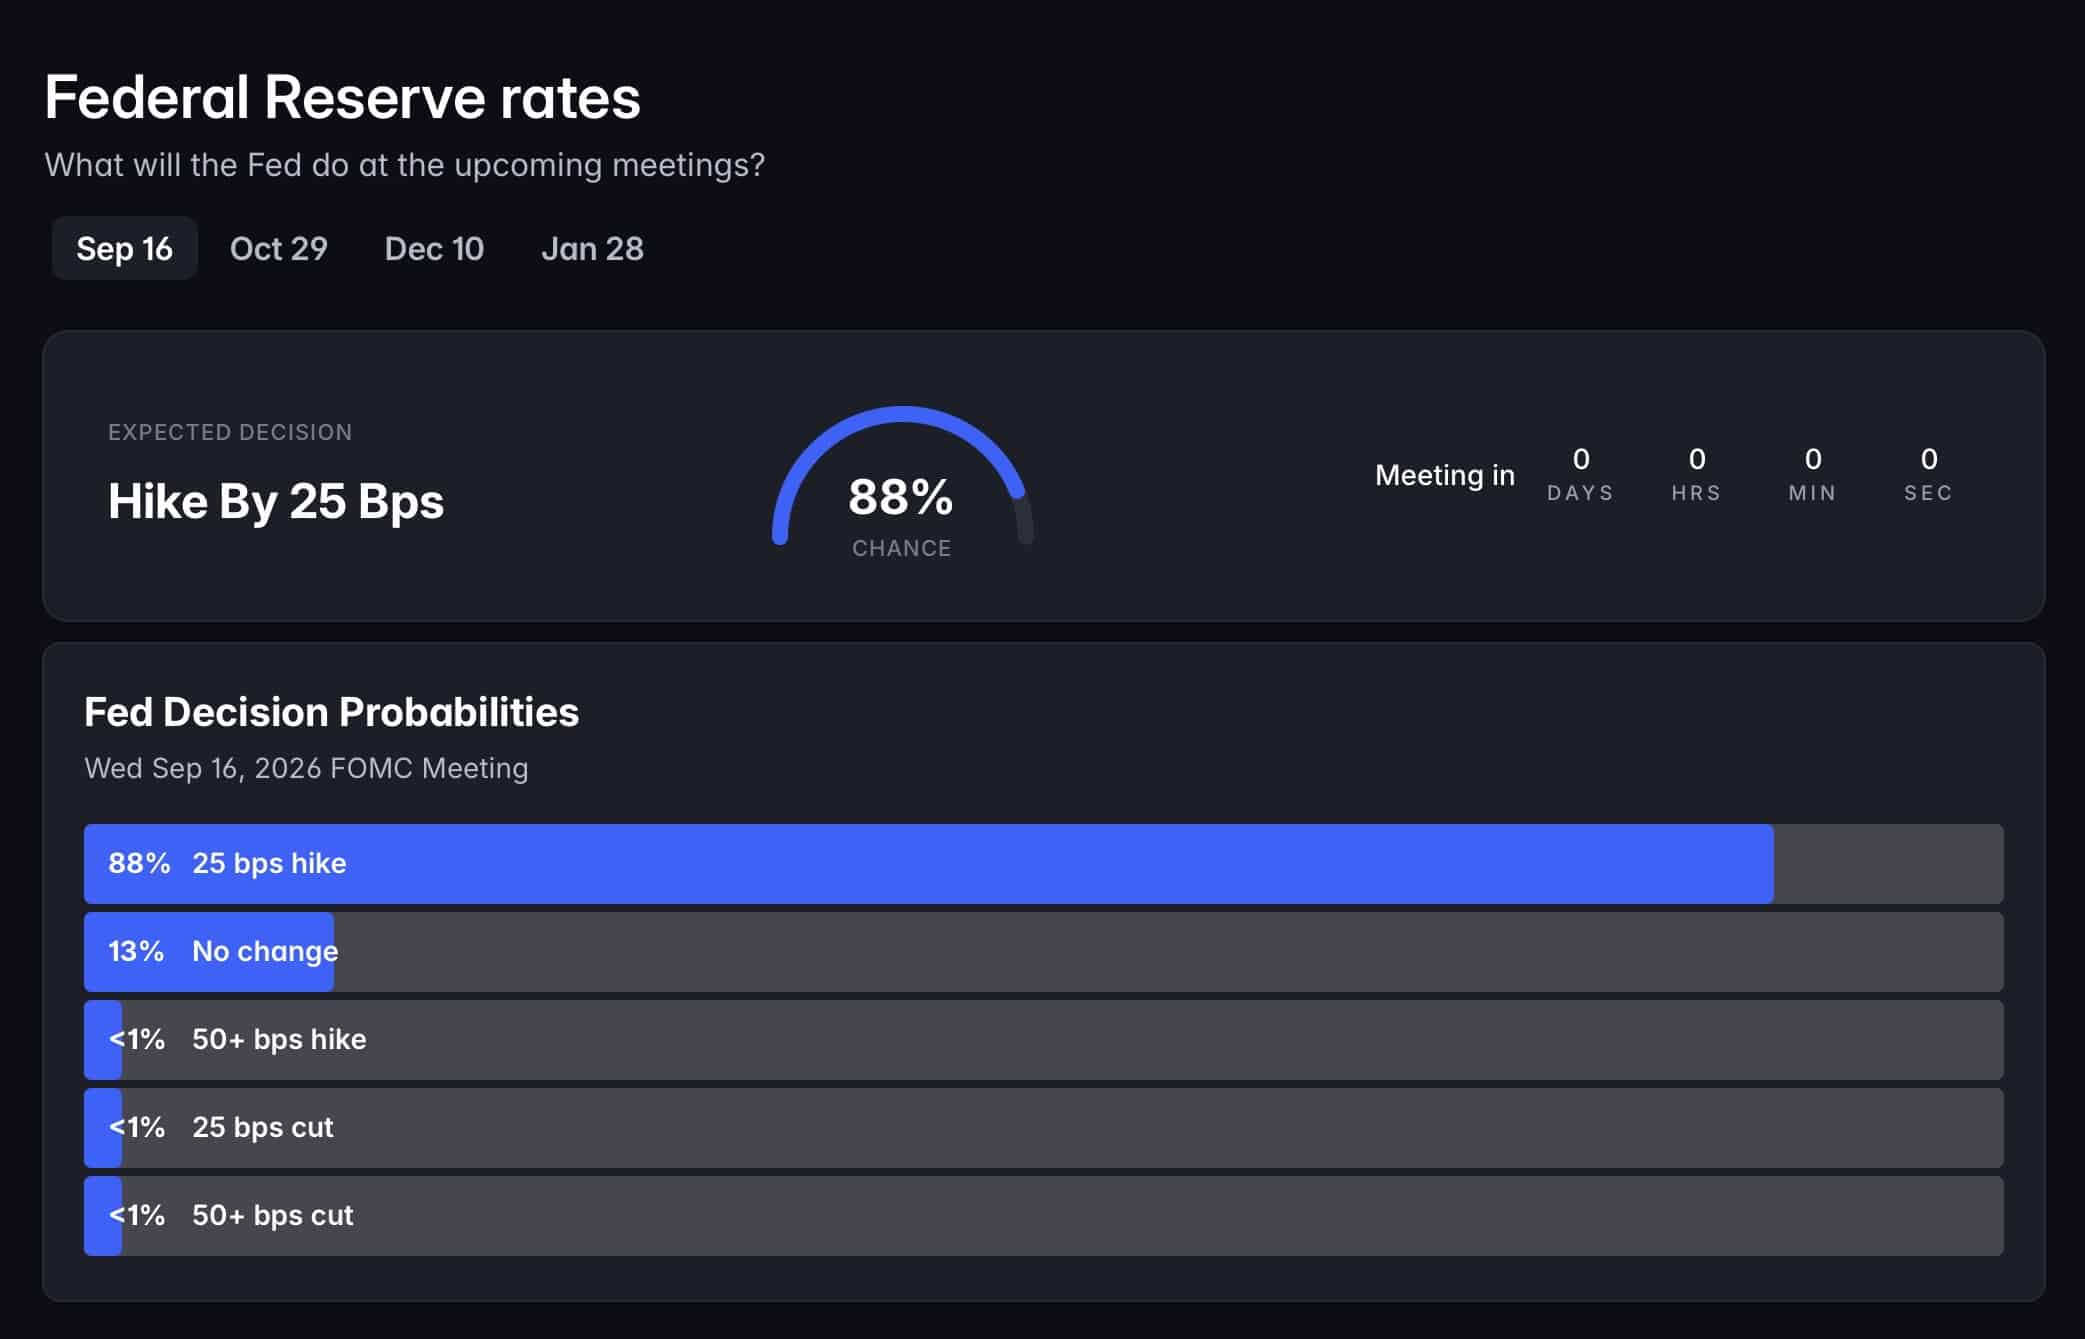
Task: Click the Federal Reserve rates heading
Action: click(342, 98)
